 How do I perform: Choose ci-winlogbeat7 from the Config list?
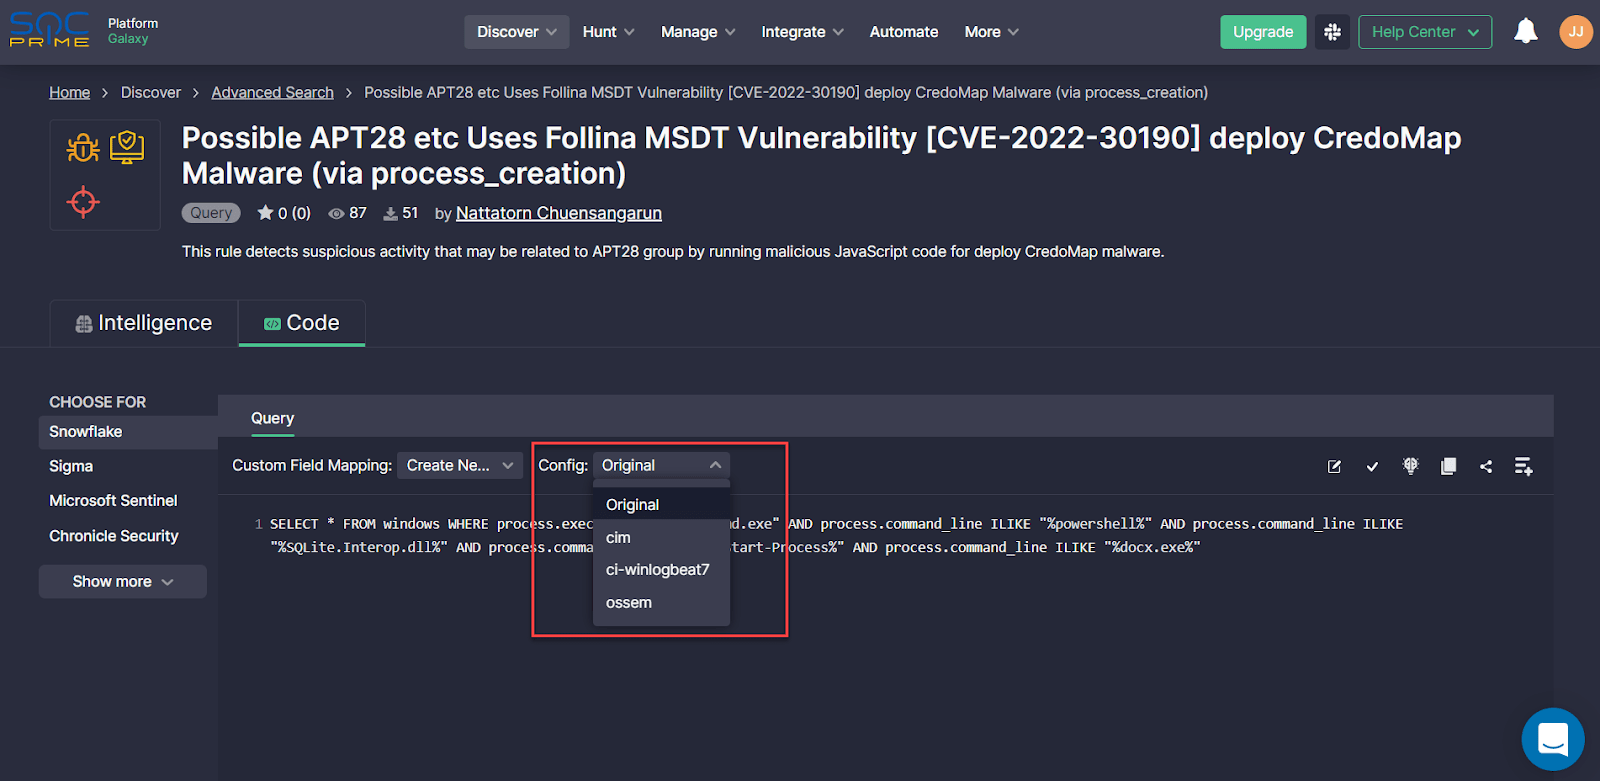click(657, 570)
